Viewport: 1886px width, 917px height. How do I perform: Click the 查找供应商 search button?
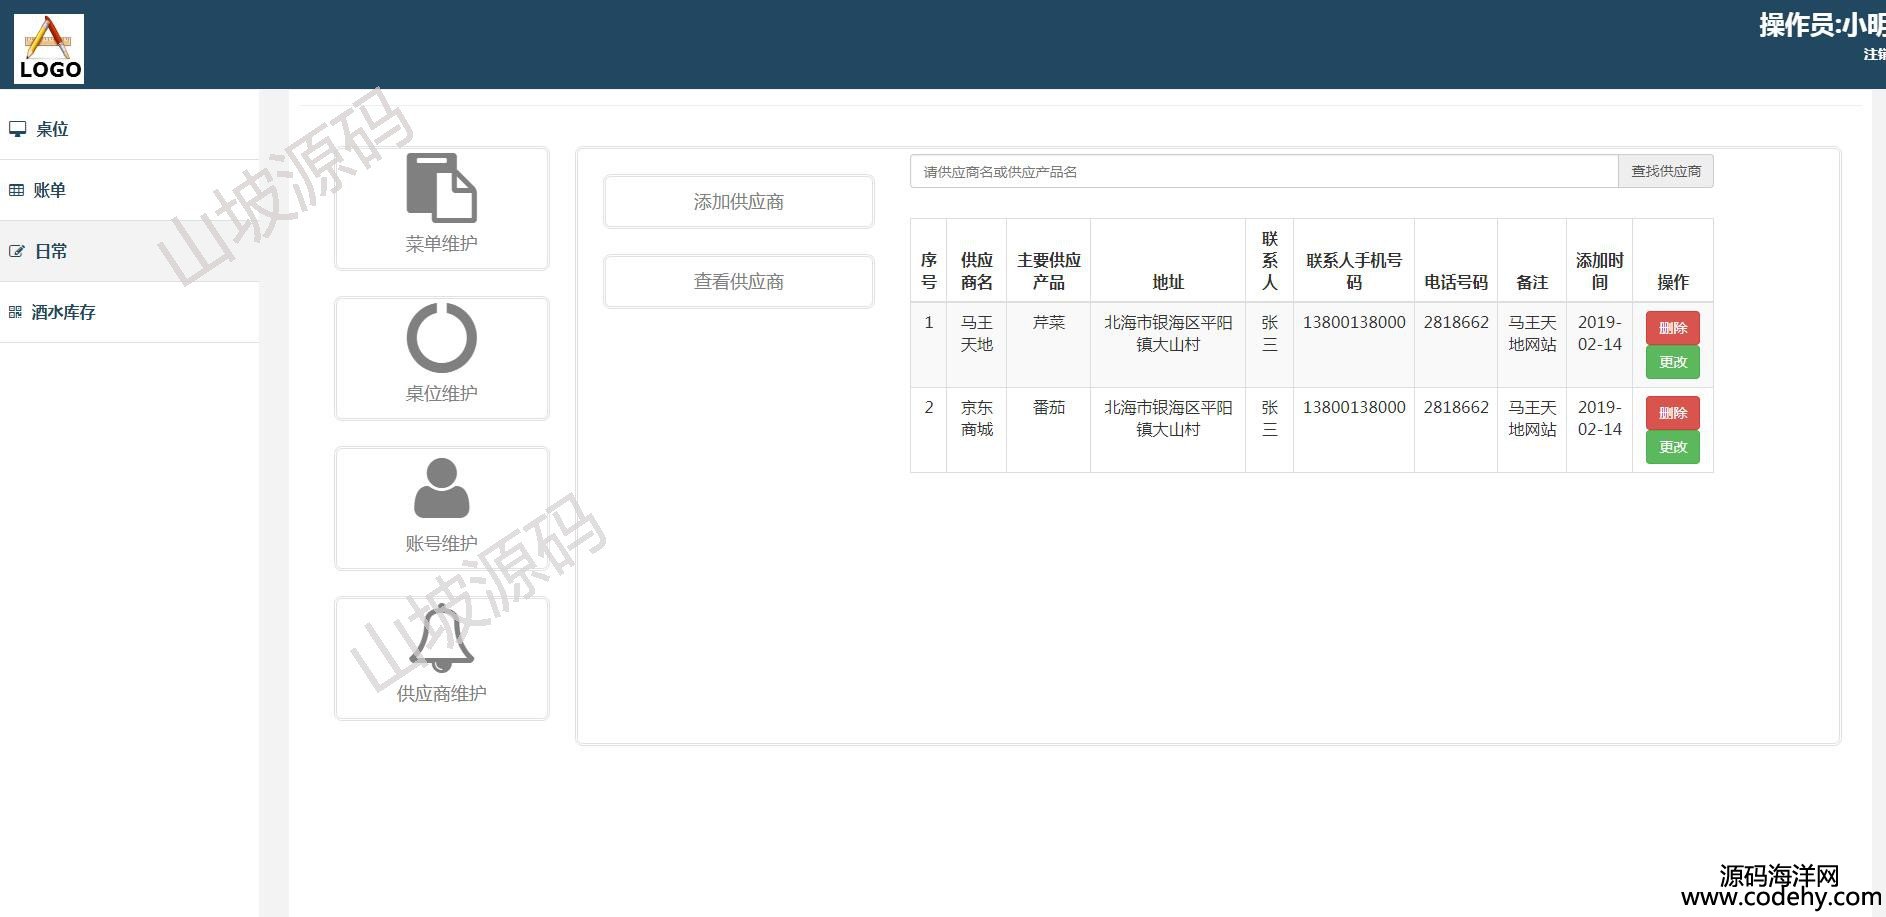point(1665,171)
